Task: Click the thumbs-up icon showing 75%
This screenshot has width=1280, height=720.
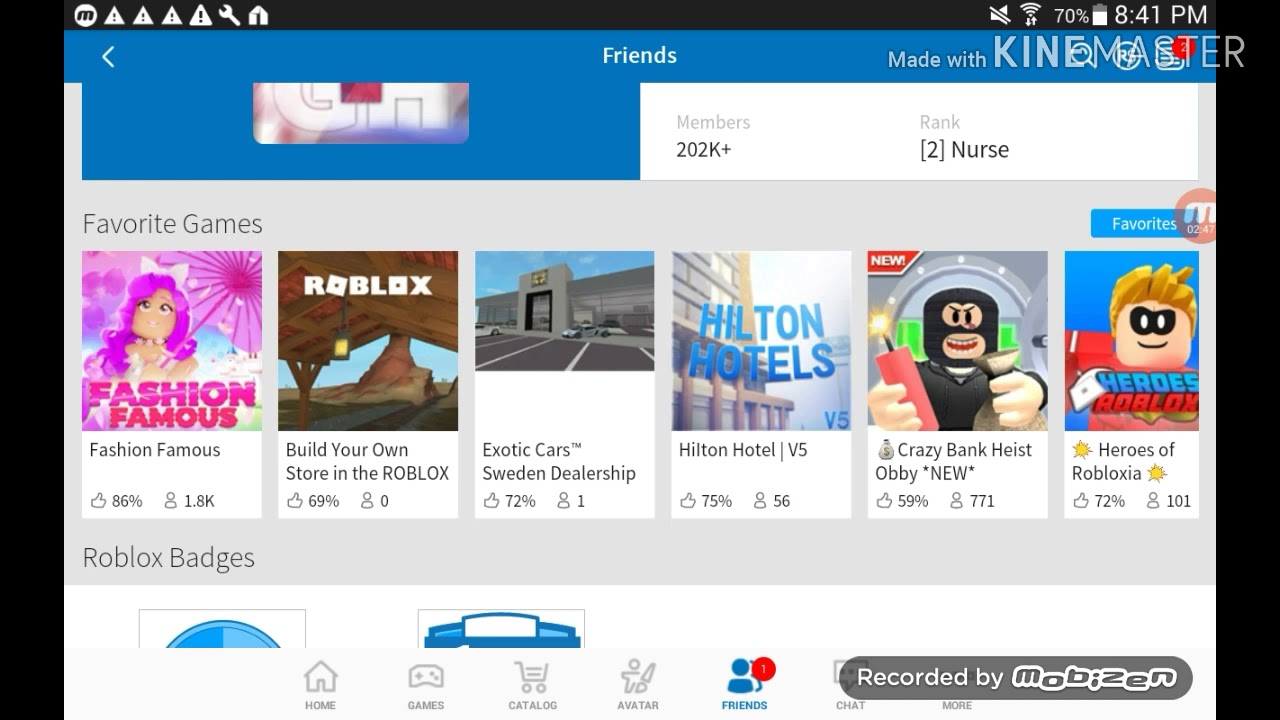Action: tap(688, 501)
